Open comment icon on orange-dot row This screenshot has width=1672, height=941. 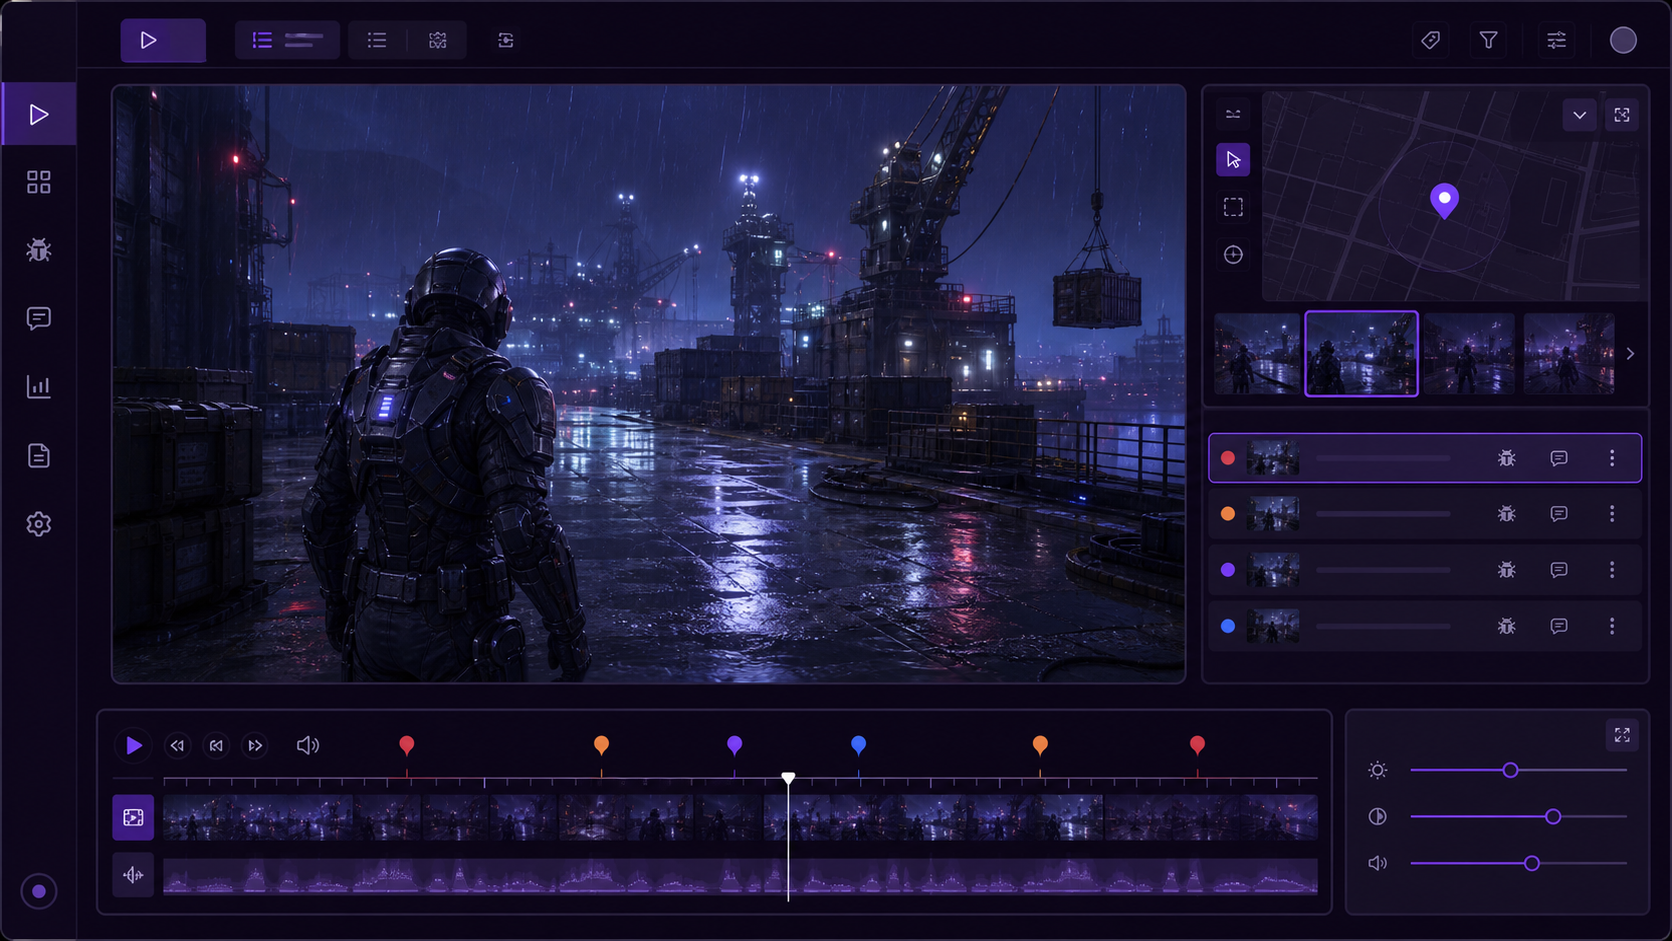[1559, 514]
